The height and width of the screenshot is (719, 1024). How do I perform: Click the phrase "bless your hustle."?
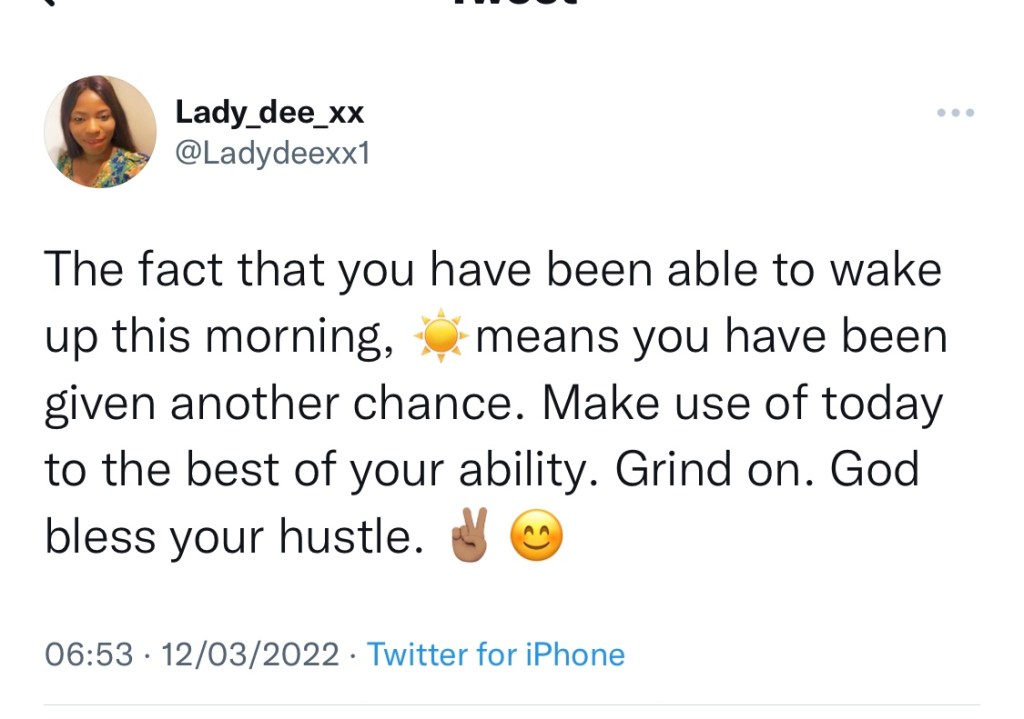point(229,538)
